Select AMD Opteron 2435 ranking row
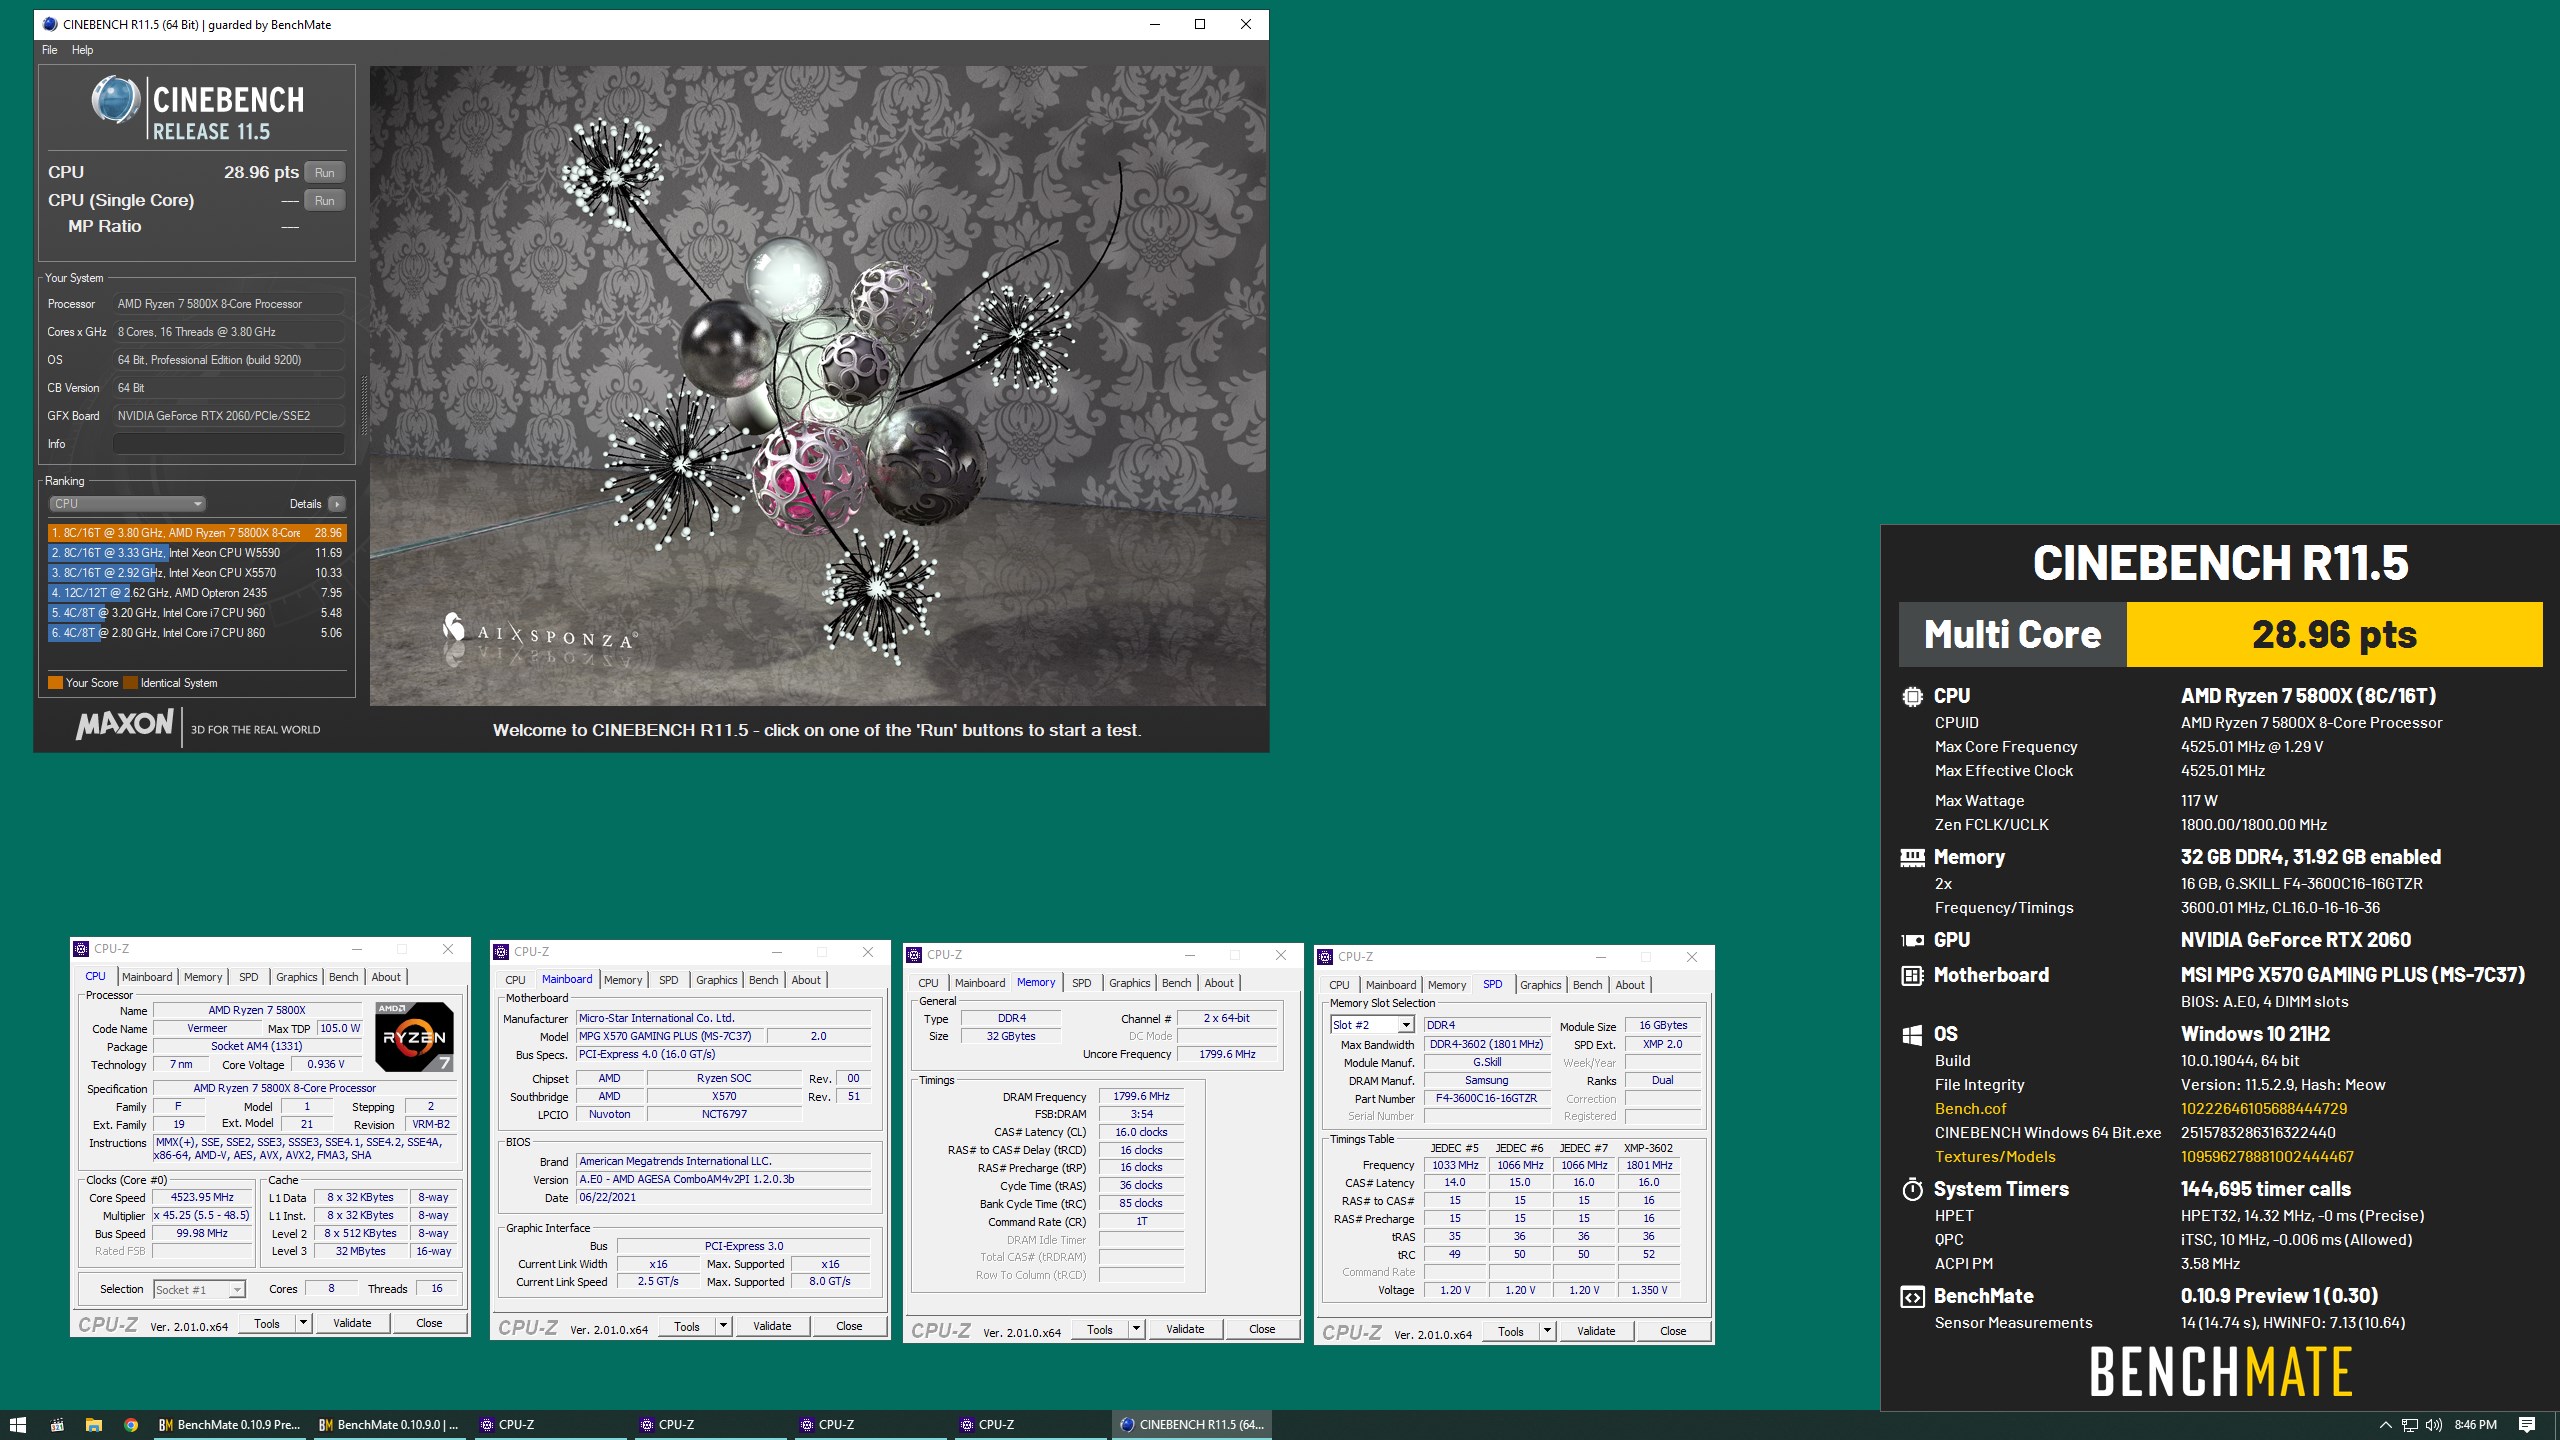This screenshot has height=1440, width=2560. click(x=197, y=593)
